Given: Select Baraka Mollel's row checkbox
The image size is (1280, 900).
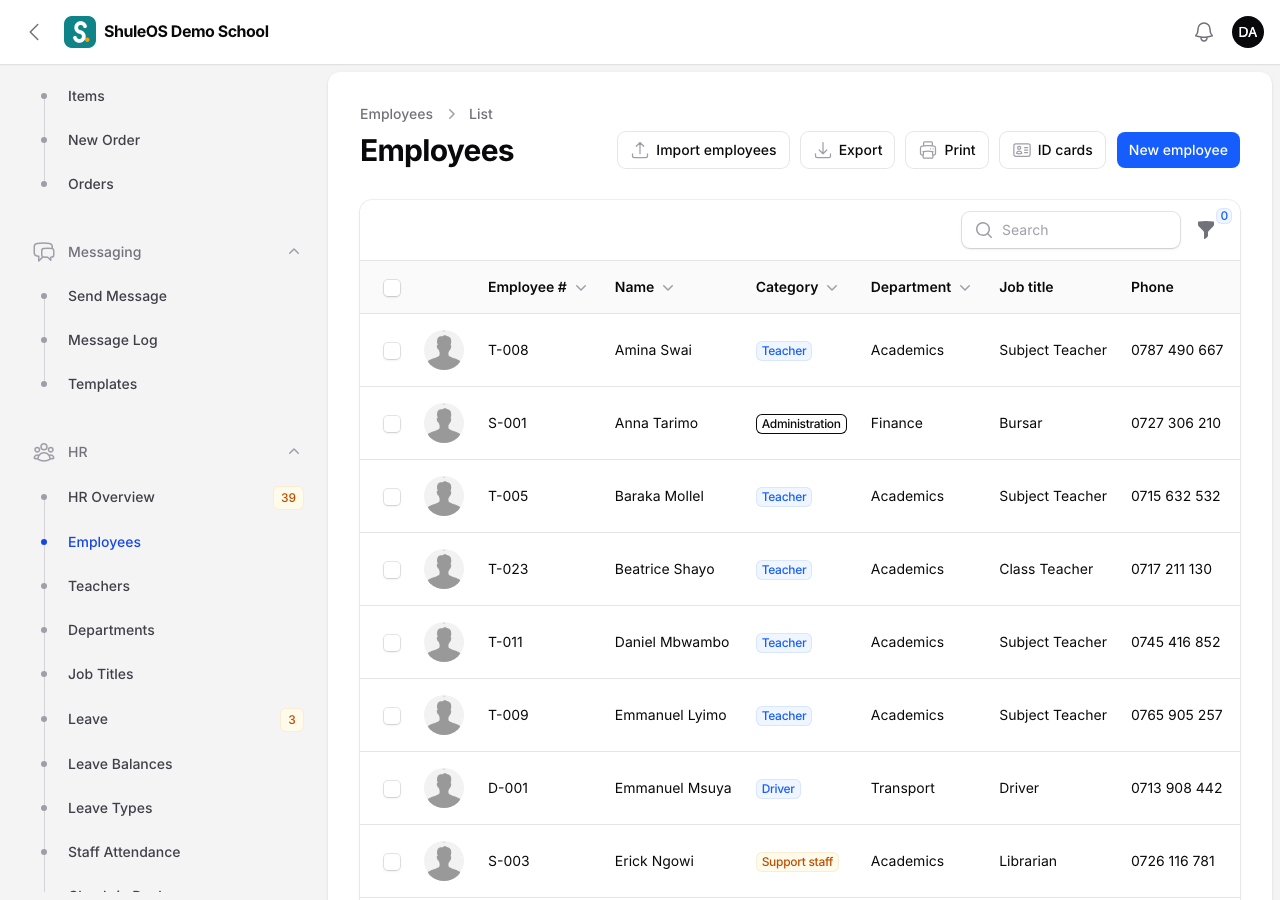Looking at the screenshot, I should pyautogui.click(x=392, y=497).
